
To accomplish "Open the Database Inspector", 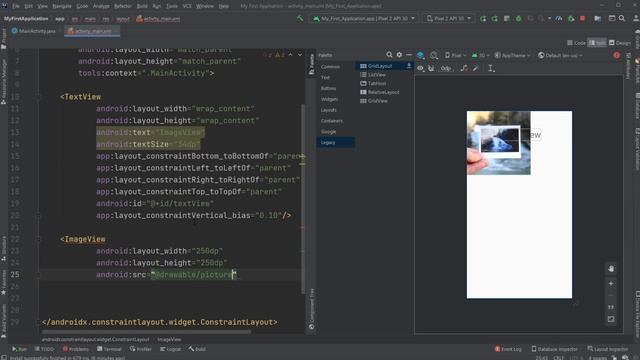I will 554,349.
